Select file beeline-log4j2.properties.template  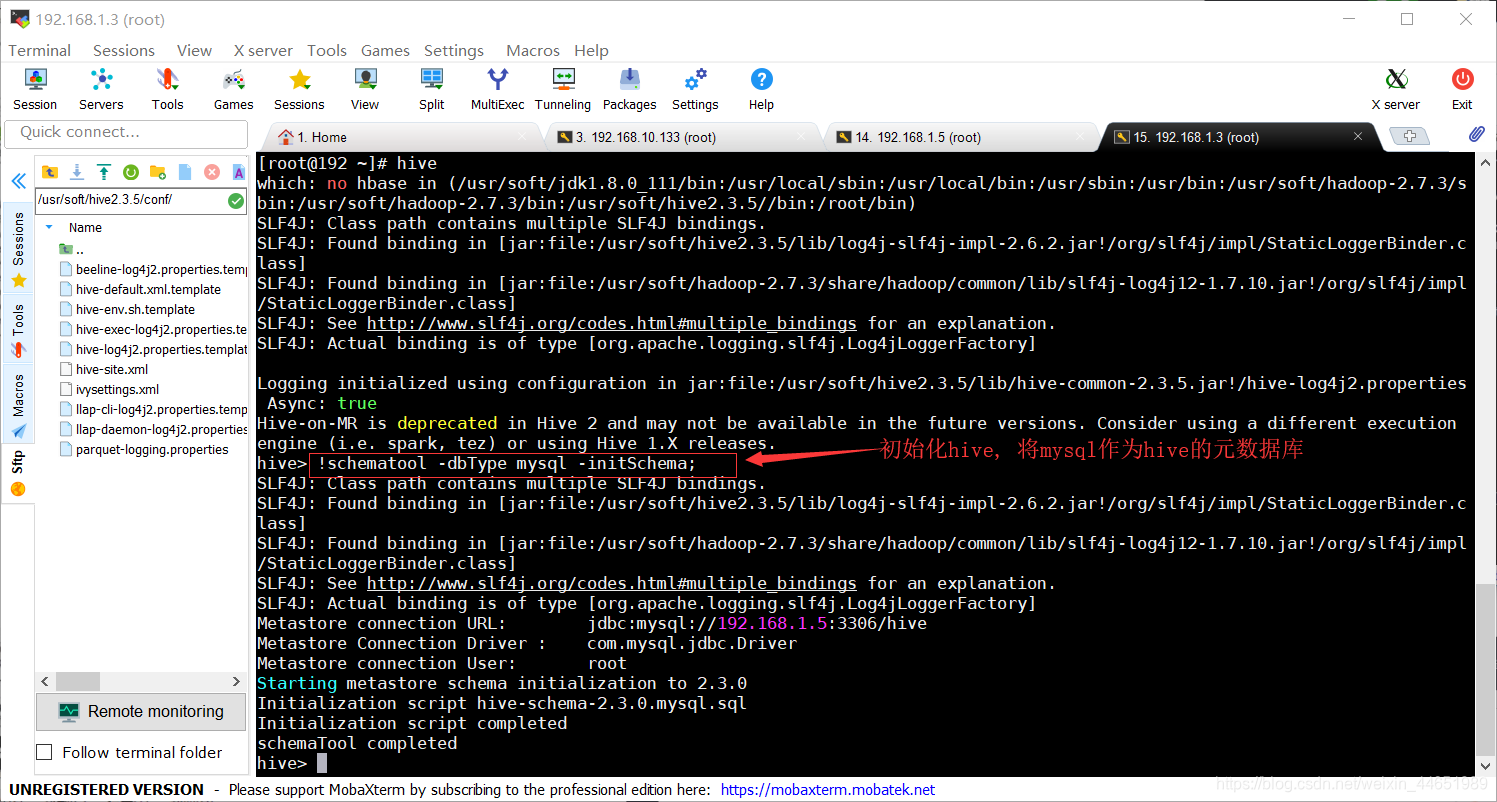tap(153, 269)
